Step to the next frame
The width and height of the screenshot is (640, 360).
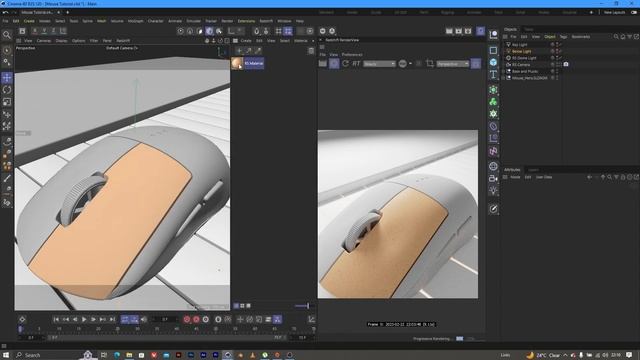tap(93, 320)
